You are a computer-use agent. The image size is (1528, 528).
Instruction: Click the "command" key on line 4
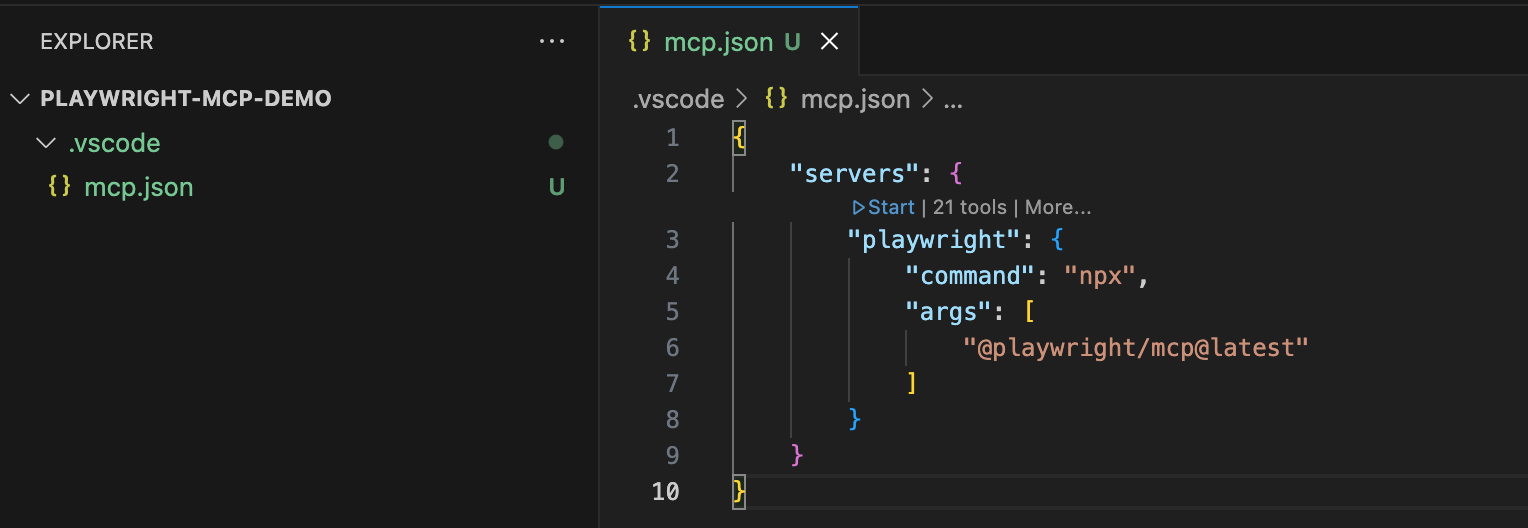[969, 276]
